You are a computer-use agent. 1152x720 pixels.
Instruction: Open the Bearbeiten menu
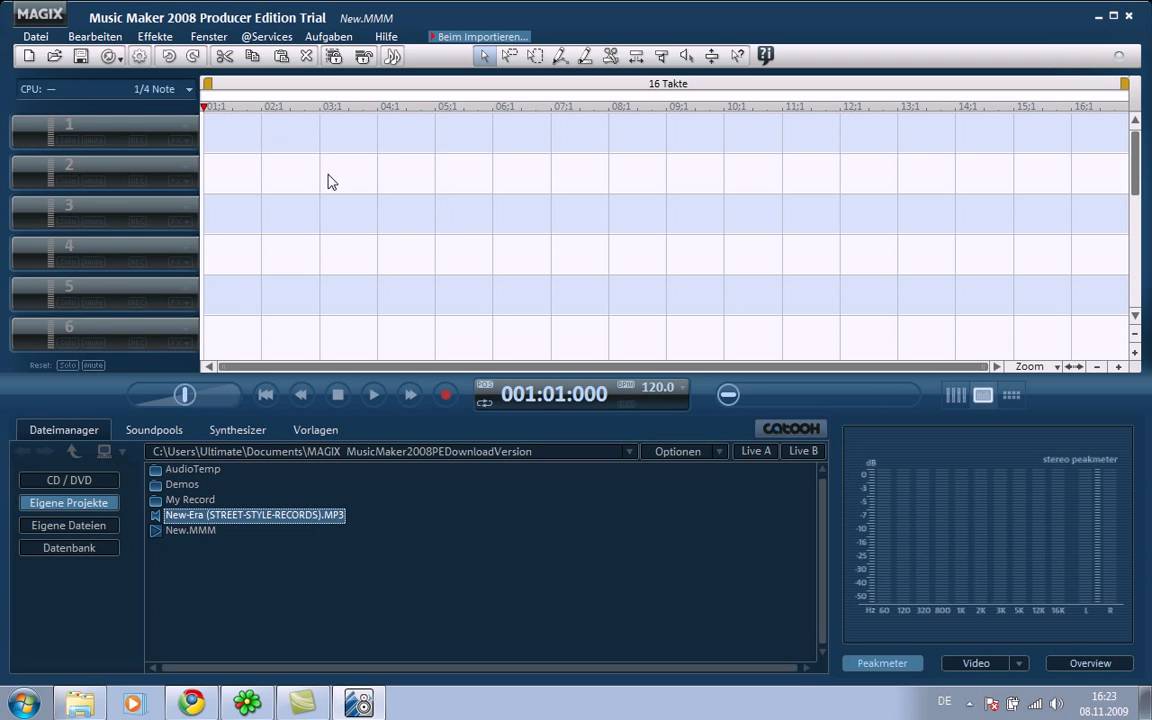tap(95, 37)
